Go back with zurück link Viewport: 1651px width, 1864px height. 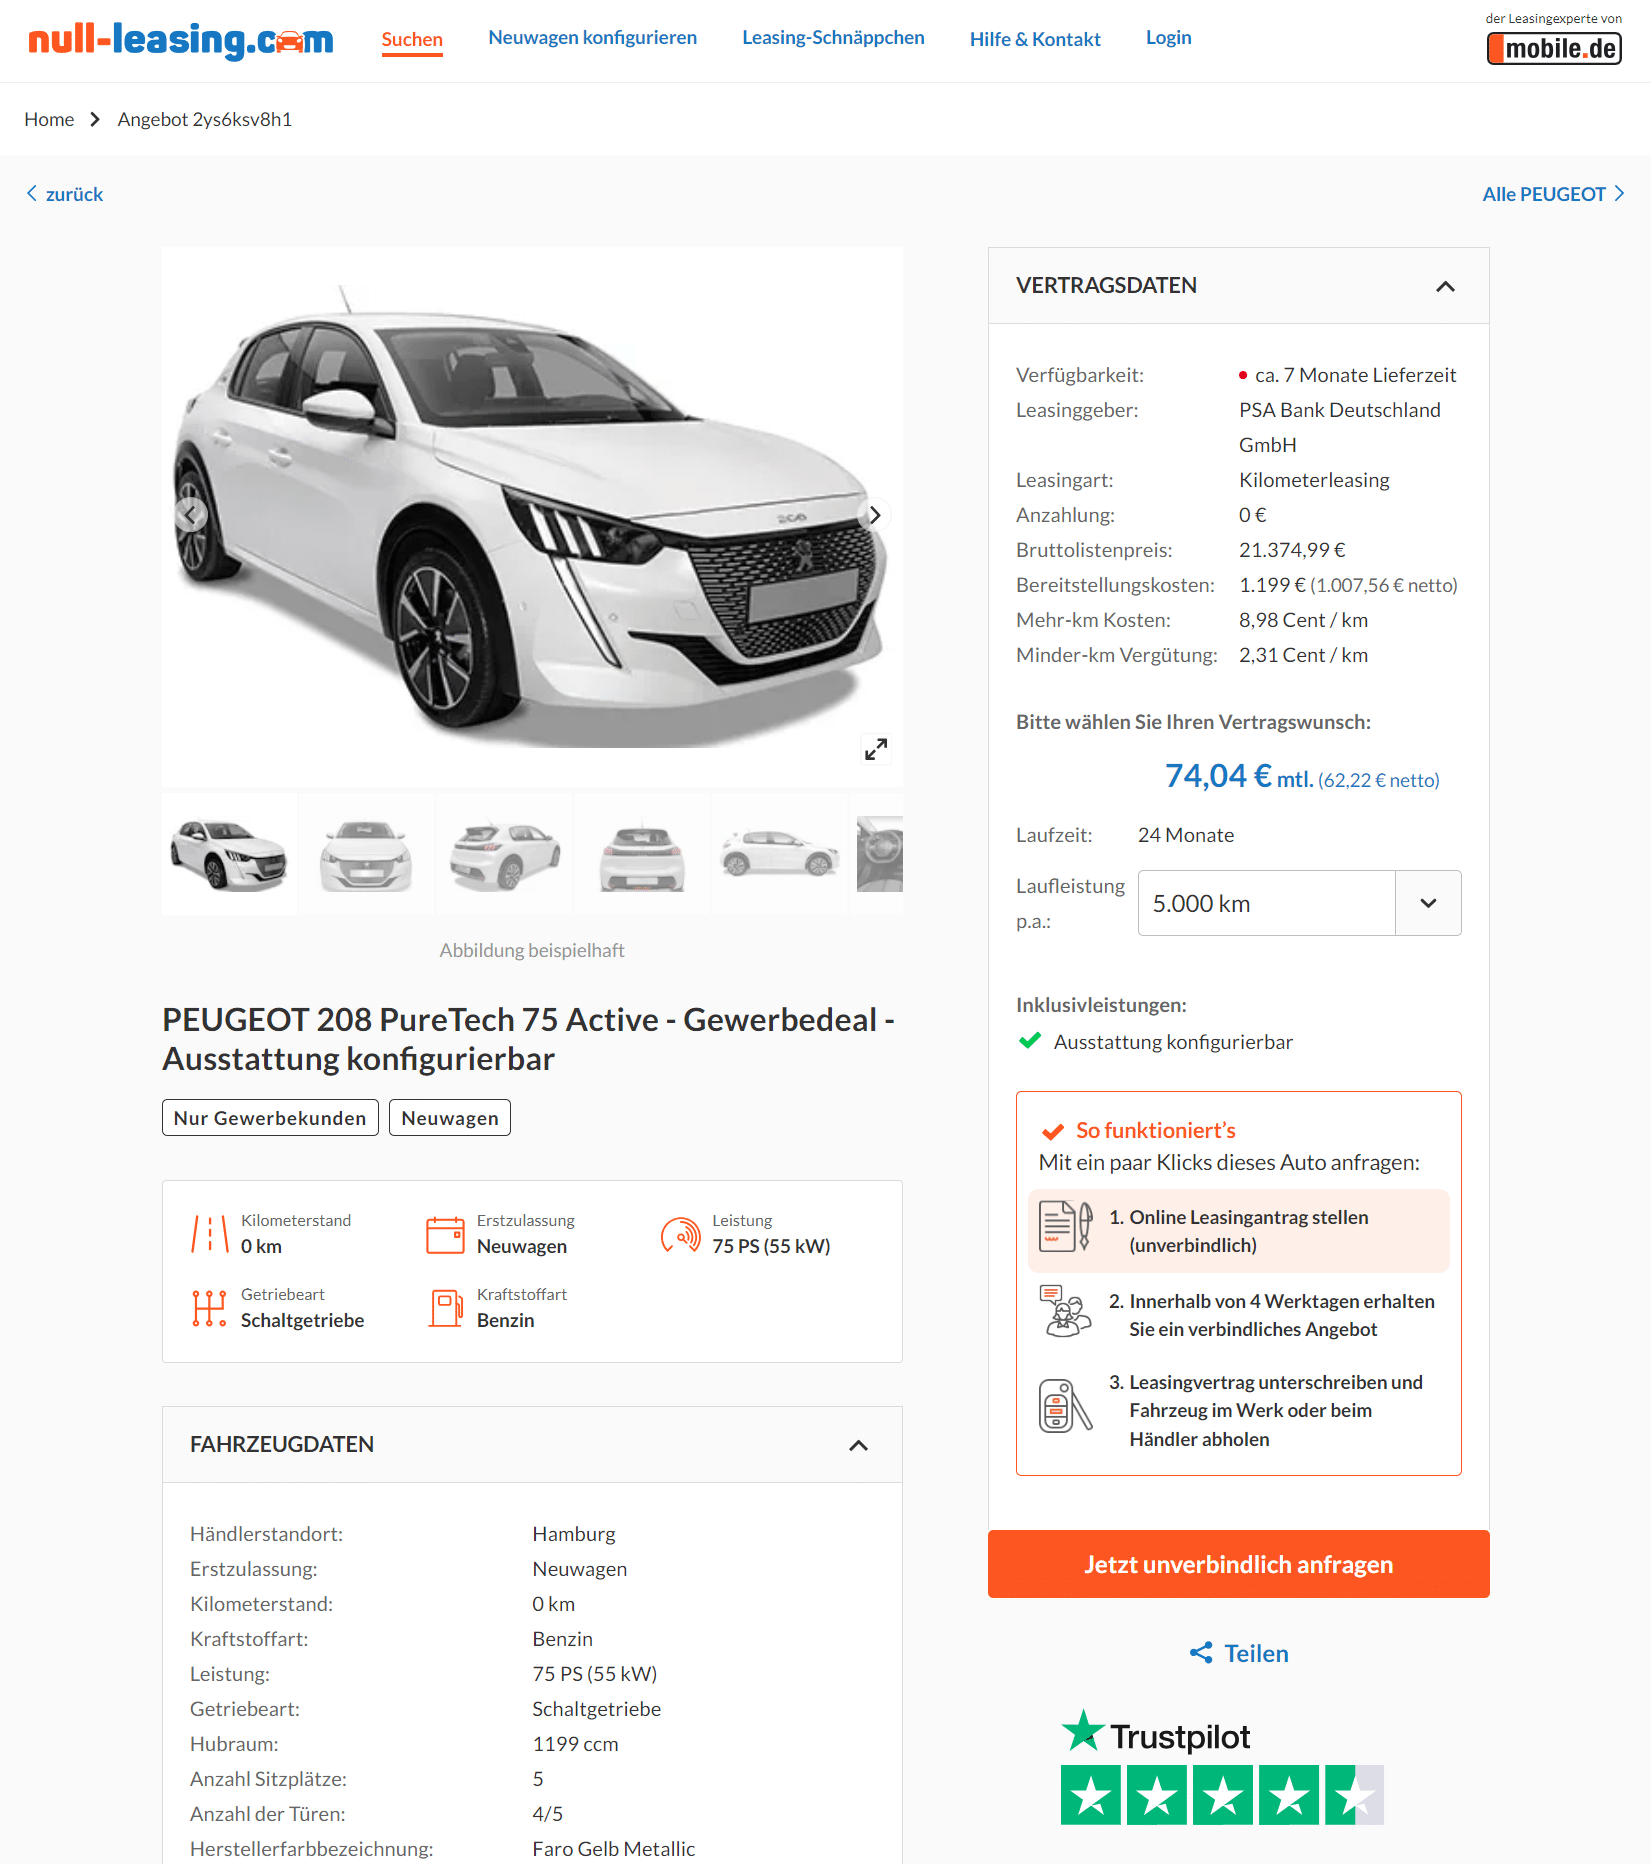[x=65, y=194]
